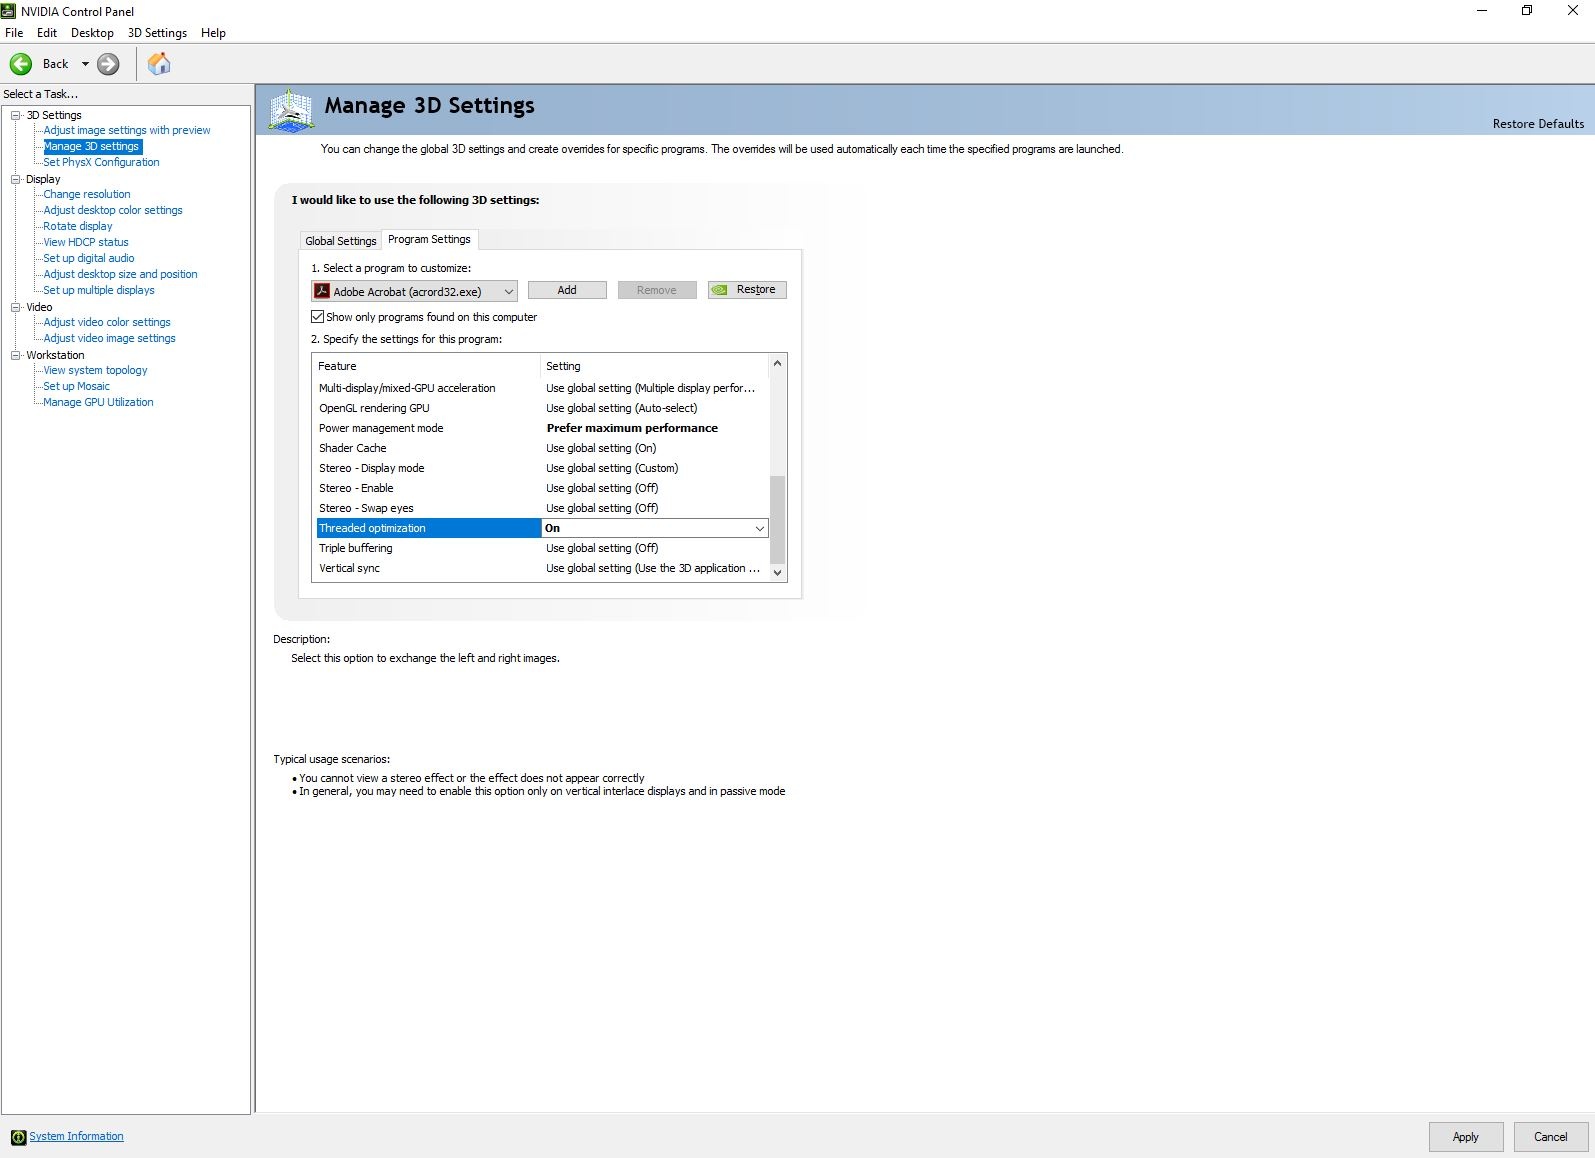Switch to the Global Settings tab
Screen dimensions: 1595x1158
pos(340,241)
